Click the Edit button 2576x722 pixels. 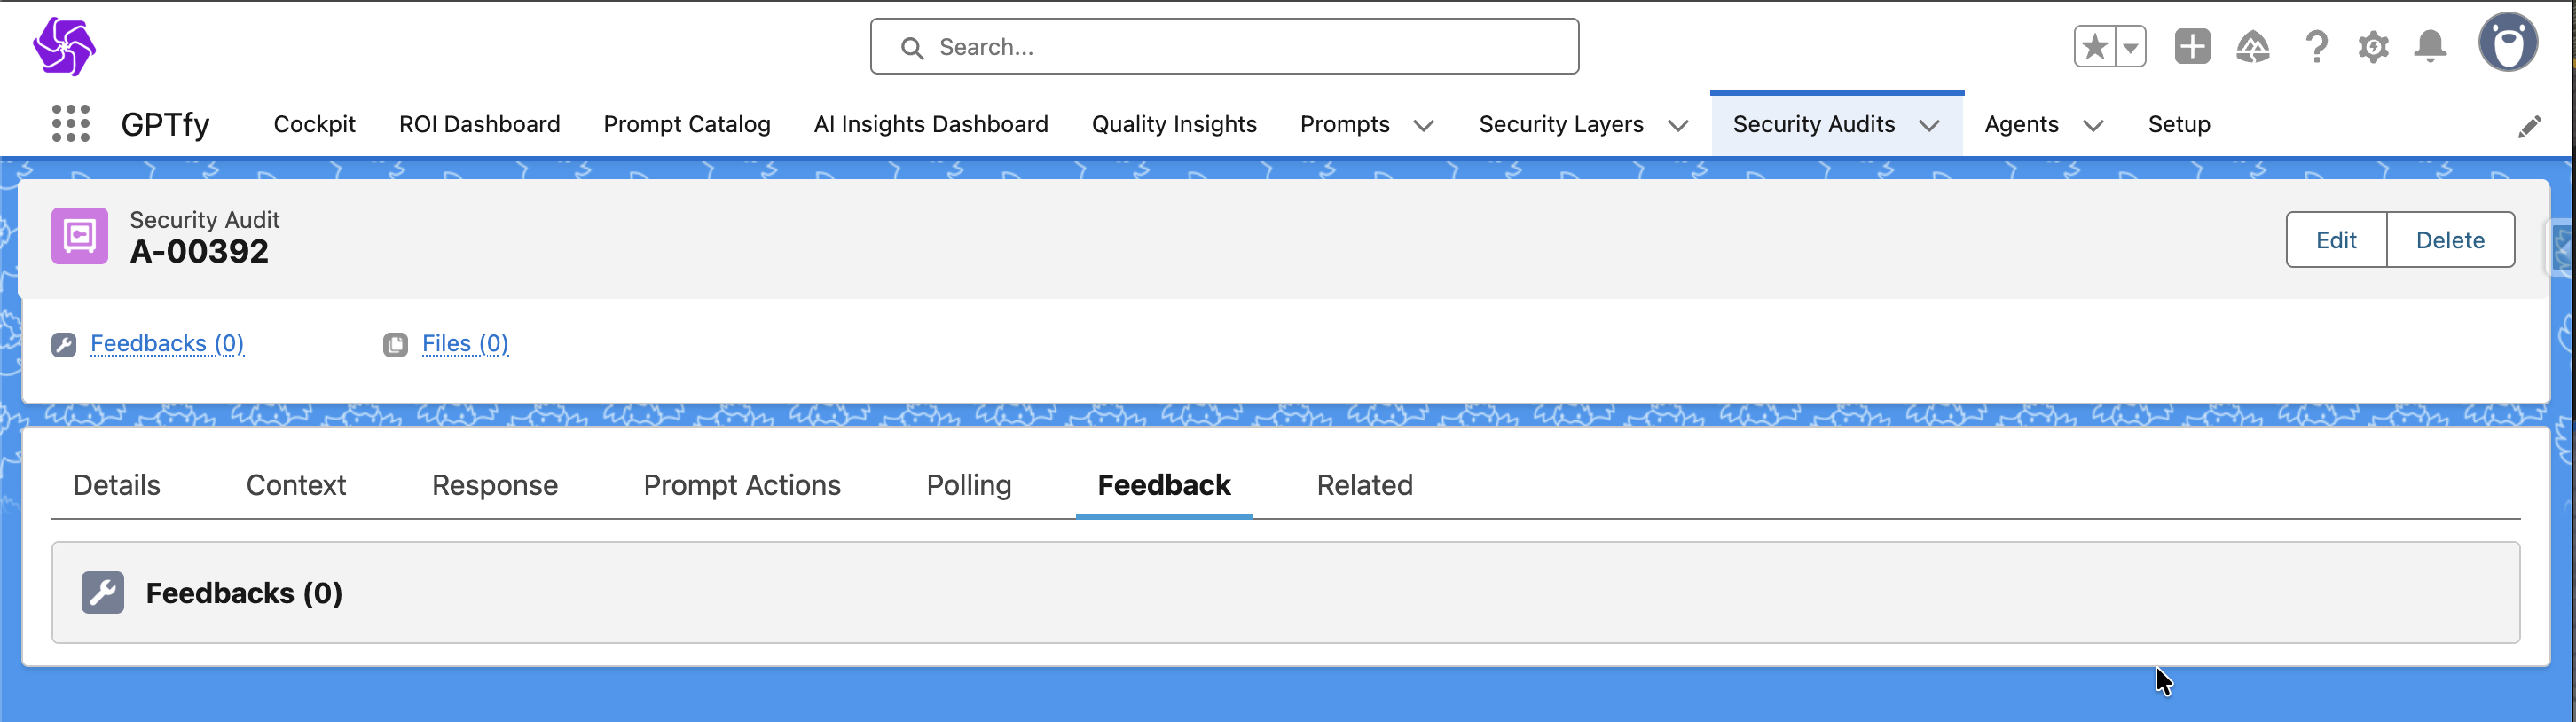2335,240
